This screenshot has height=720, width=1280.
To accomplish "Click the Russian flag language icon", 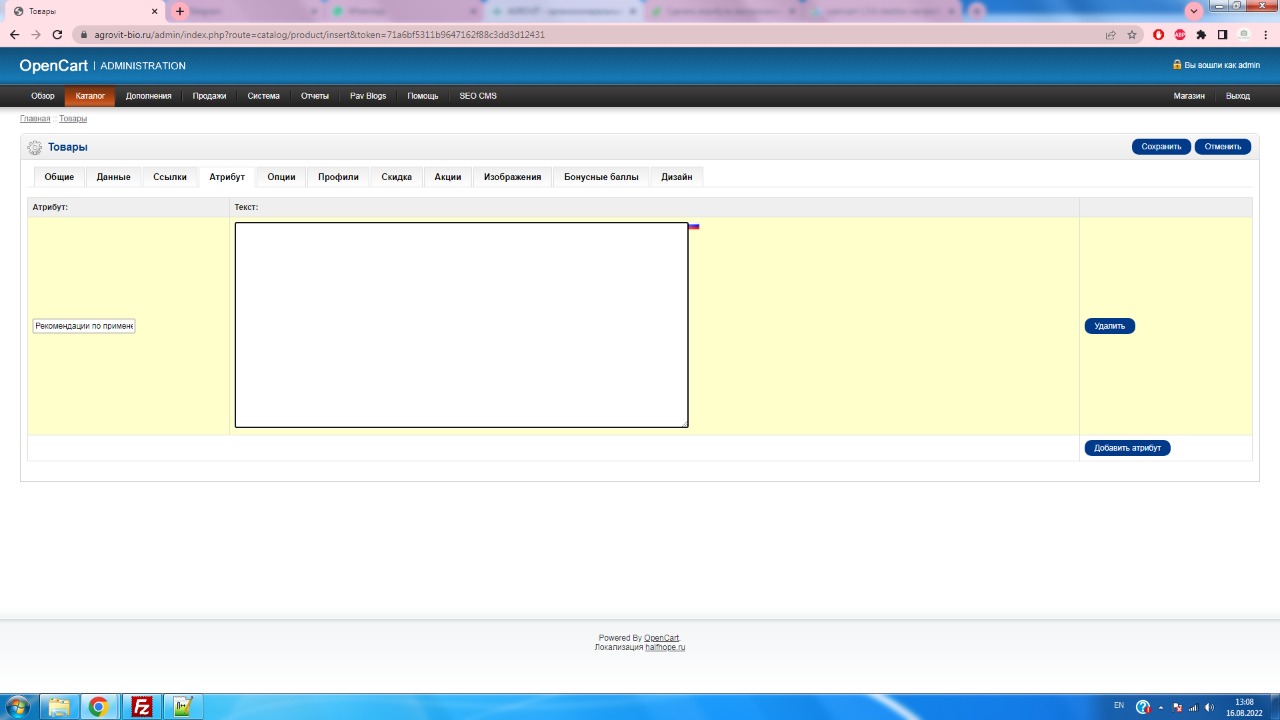I will point(693,227).
